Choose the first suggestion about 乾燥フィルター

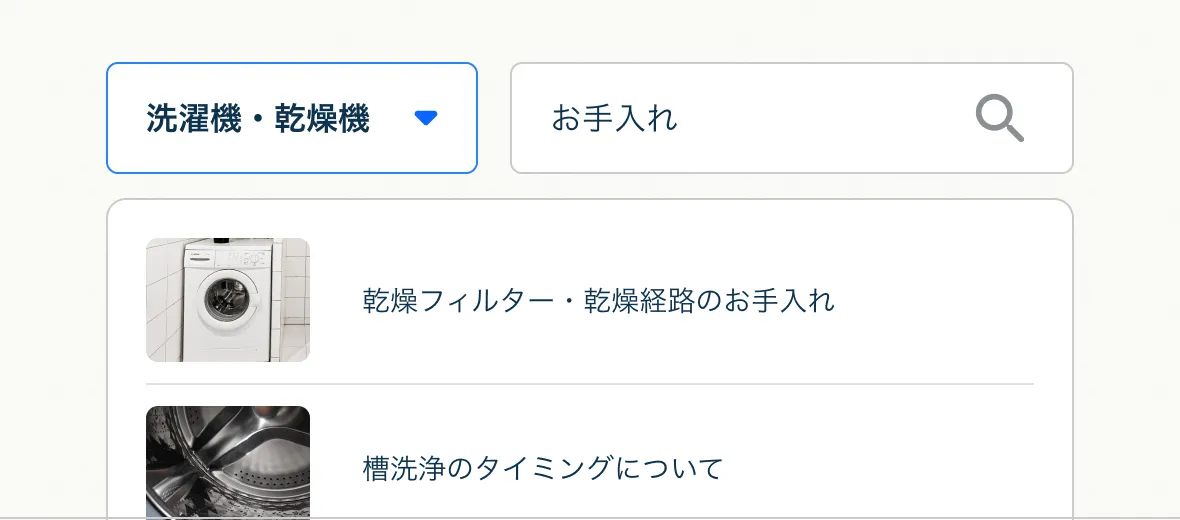pyautogui.click(x=590, y=300)
